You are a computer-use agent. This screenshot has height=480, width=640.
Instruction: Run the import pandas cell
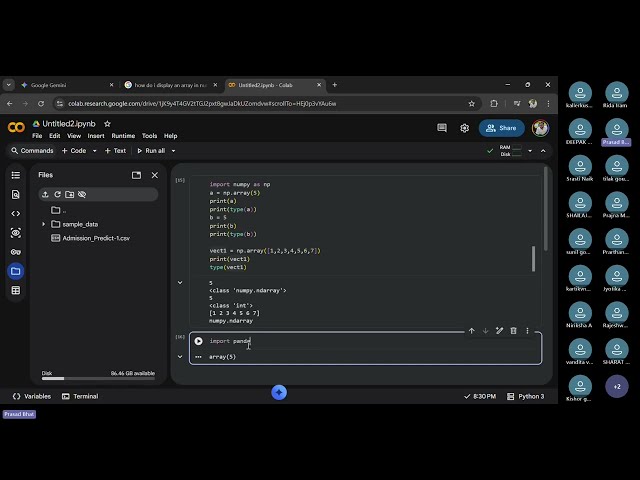tap(198, 341)
